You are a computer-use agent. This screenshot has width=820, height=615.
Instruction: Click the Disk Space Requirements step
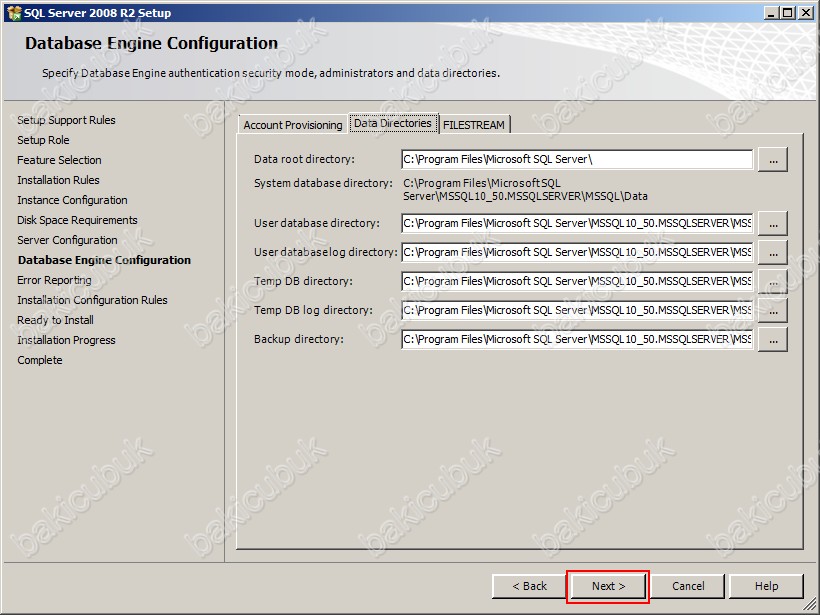pyautogui.click(x=77, y=220)
